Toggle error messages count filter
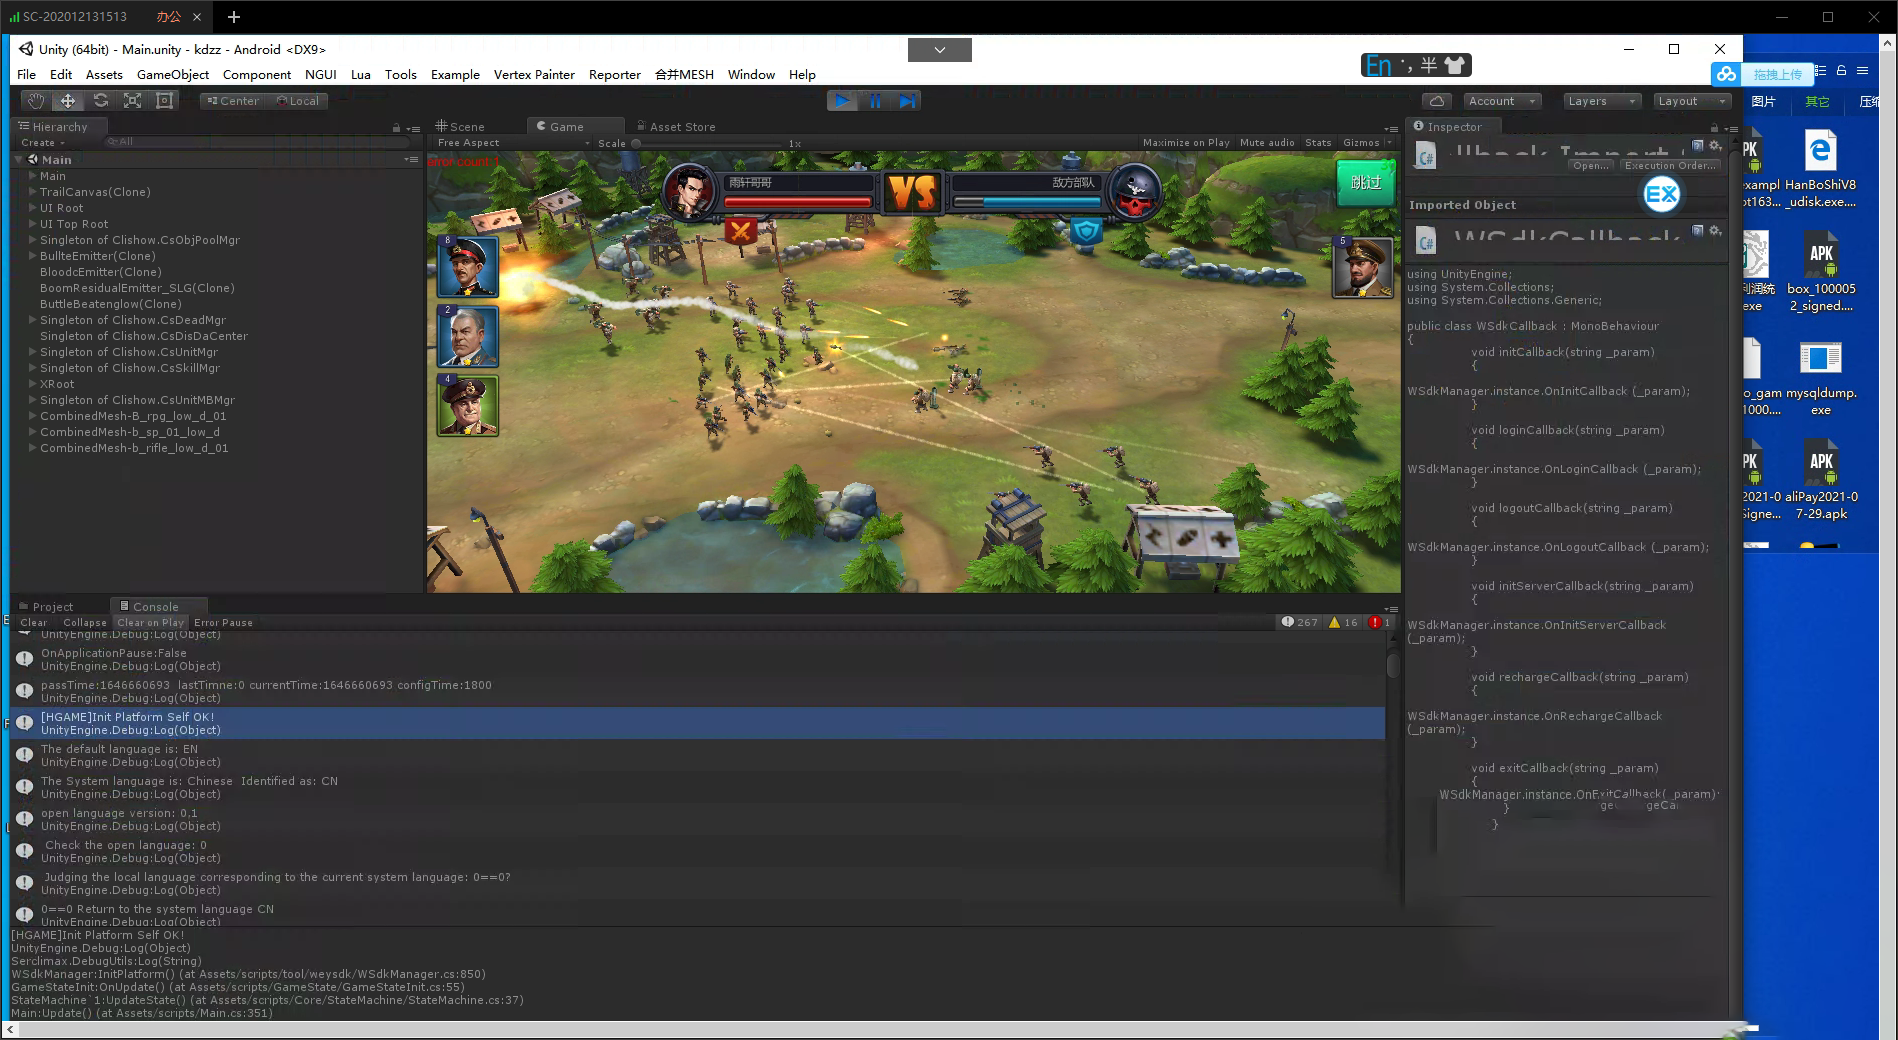Screen dimensions: 1898x1040 point(1380,622)
